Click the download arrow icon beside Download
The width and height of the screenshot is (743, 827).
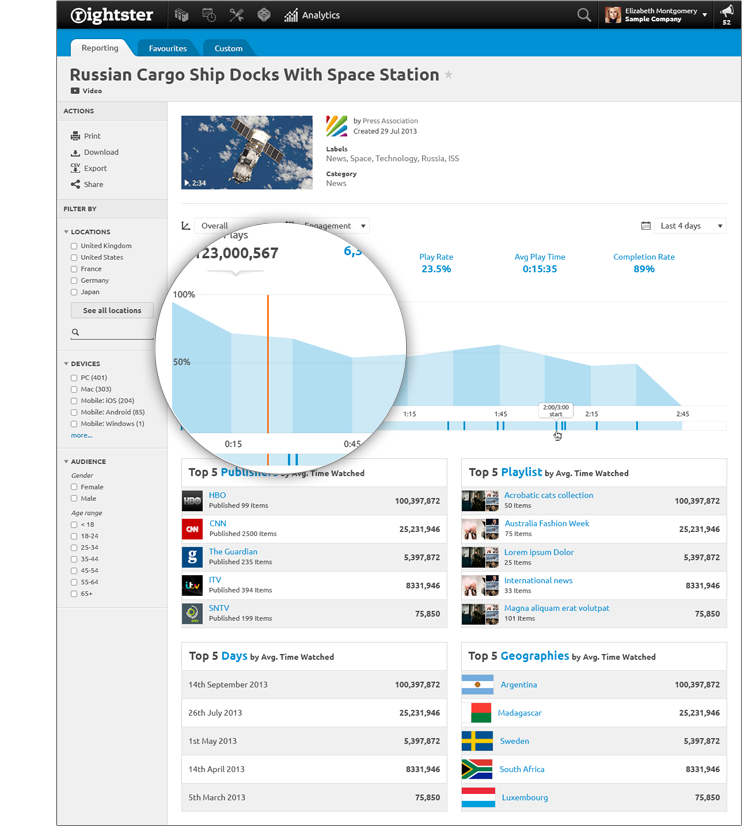pos(75,152)
